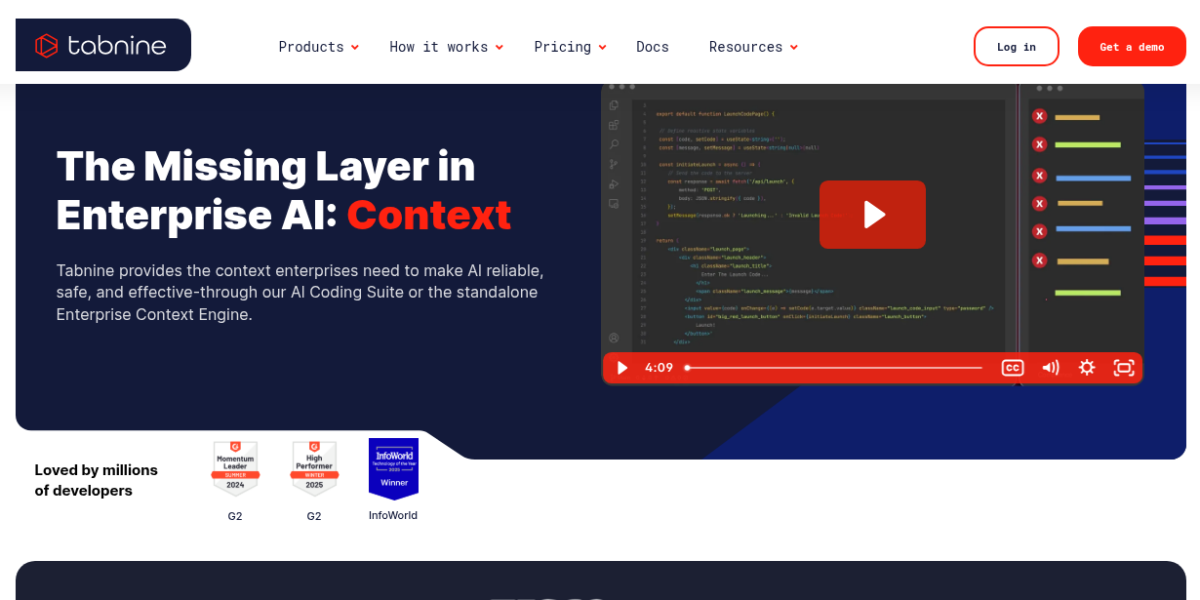Click the red word Context in the headline
This screenshot has width=1200, height=600.
pos(429,215)
